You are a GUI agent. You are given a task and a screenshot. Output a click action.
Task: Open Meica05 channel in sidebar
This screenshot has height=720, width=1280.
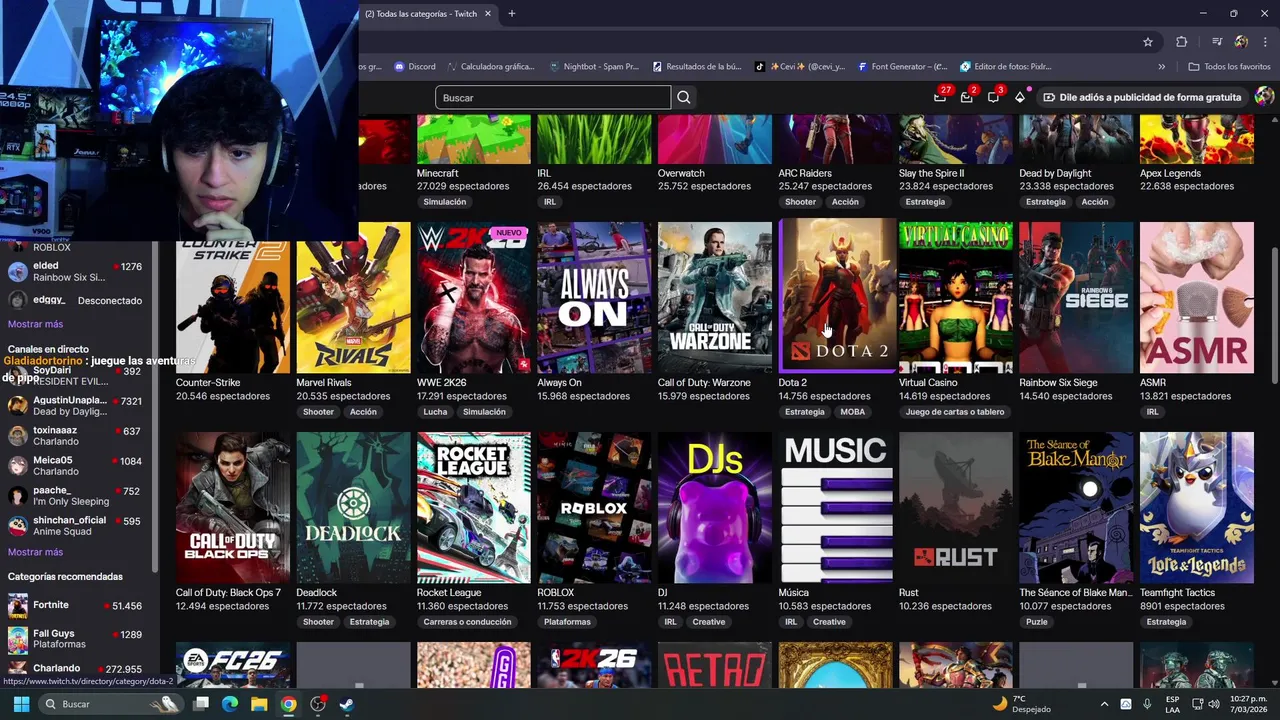click(76, 465)
